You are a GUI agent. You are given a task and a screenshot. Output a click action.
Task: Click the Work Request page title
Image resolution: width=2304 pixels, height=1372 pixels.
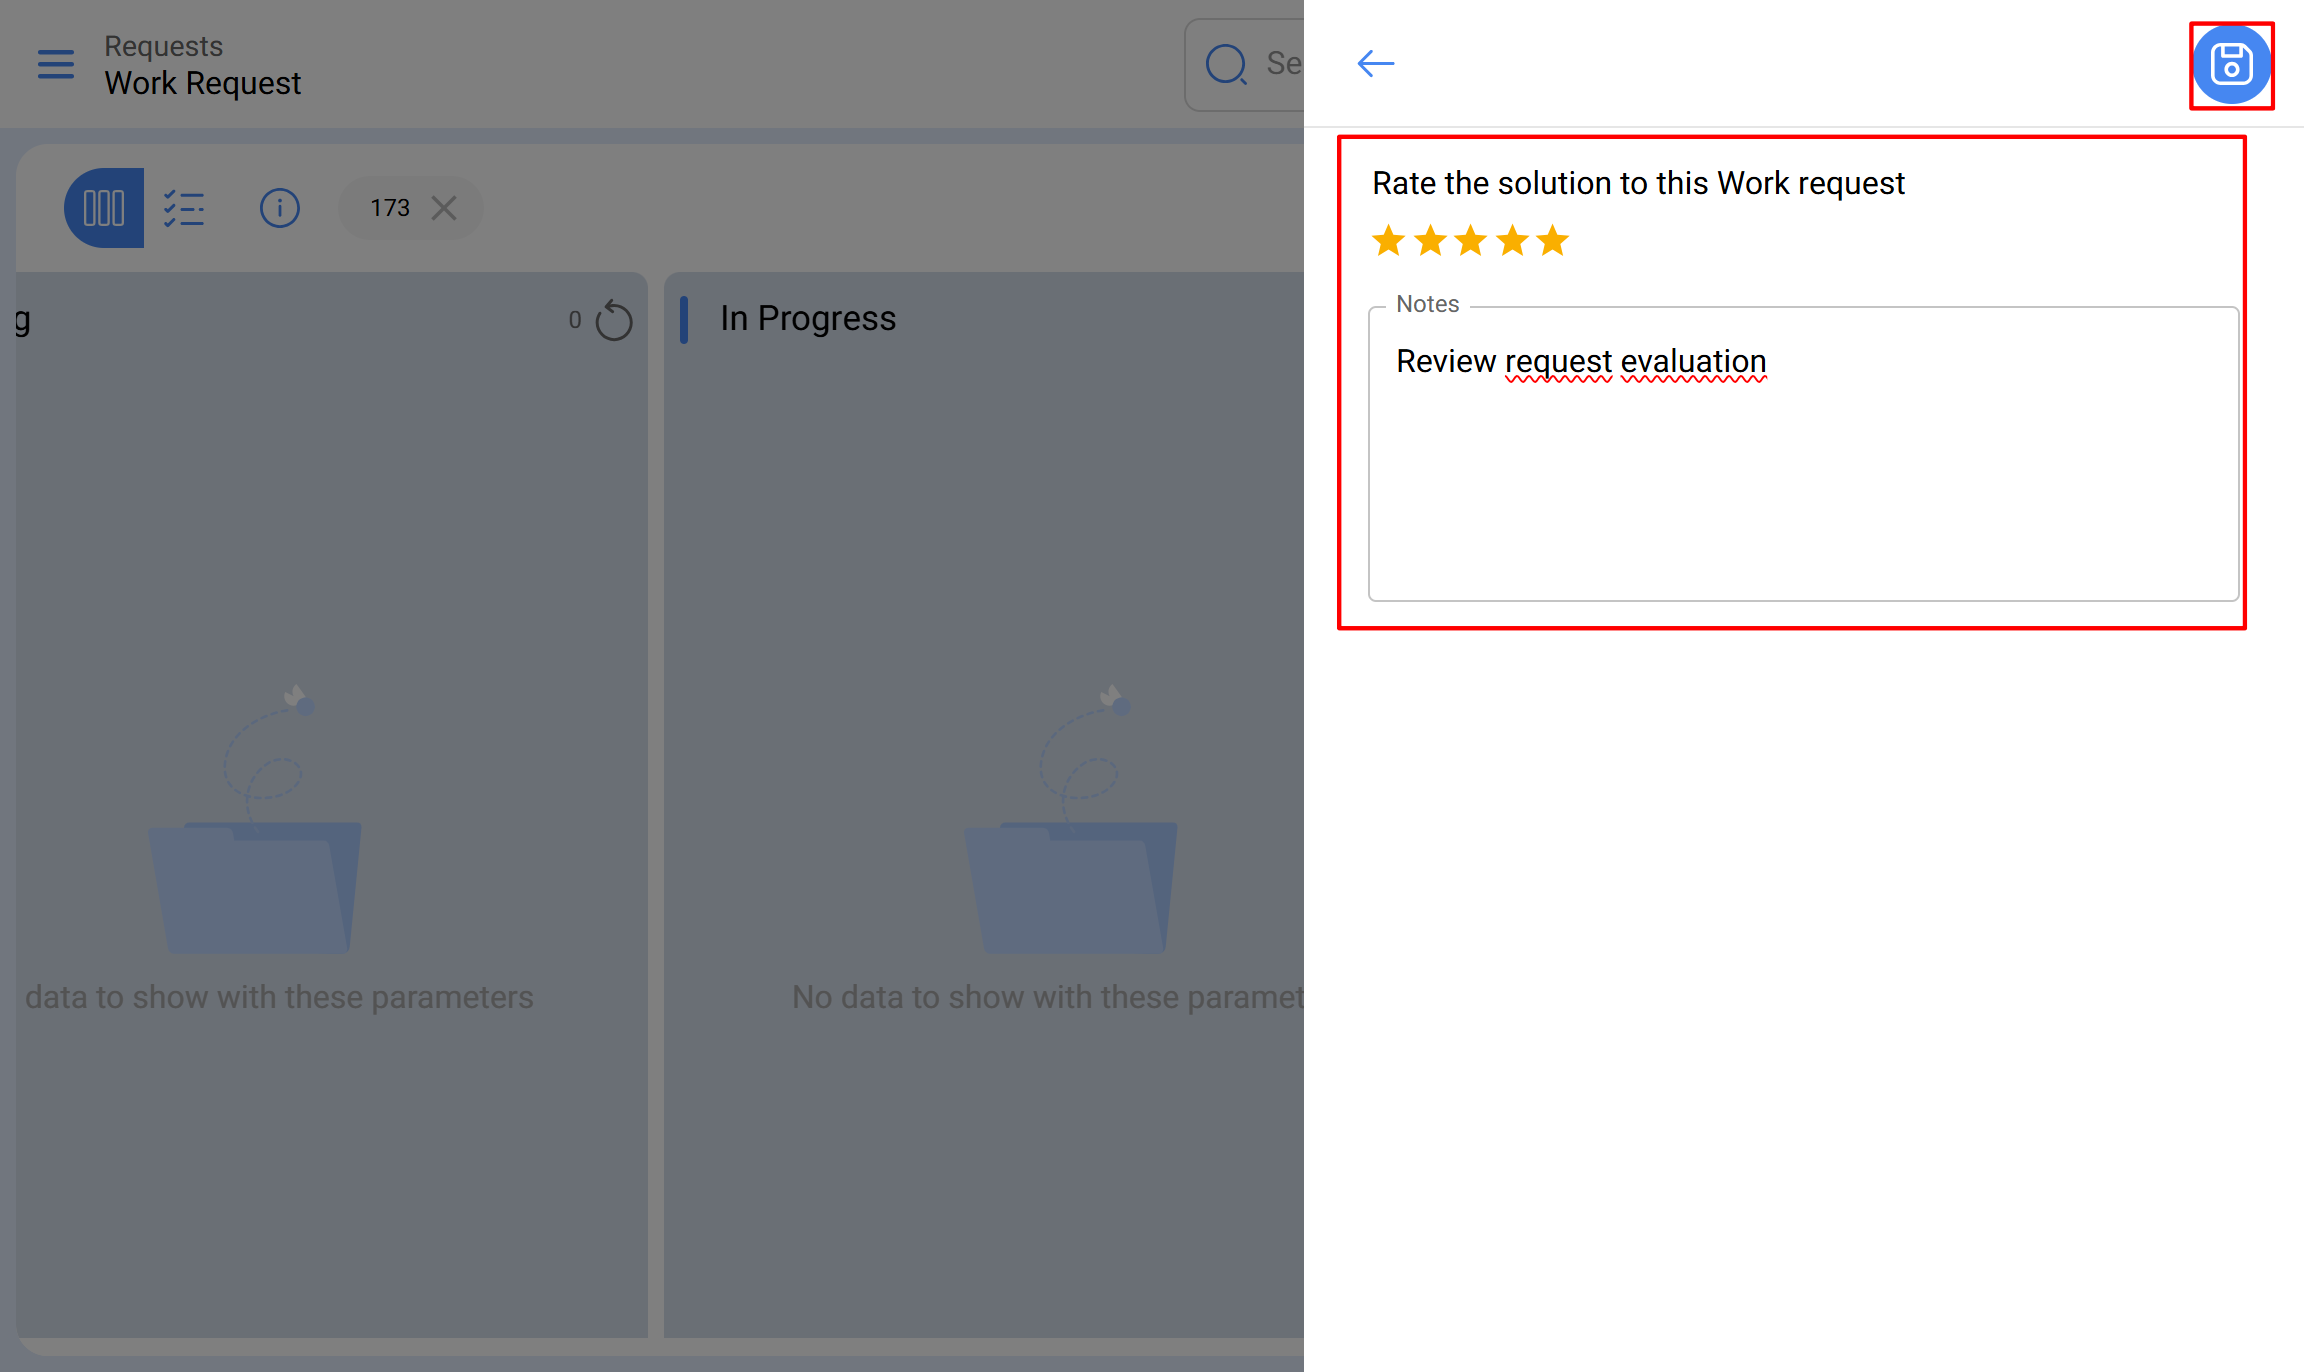203,83
